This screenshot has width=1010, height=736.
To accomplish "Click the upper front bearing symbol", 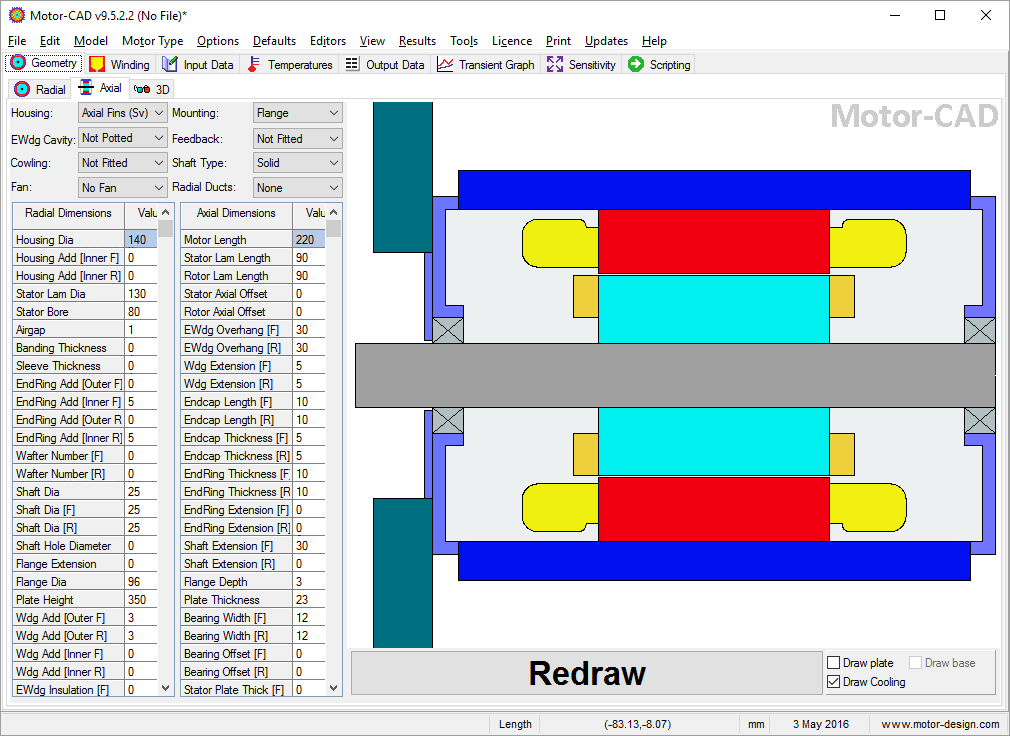I will tap(448, 330).
